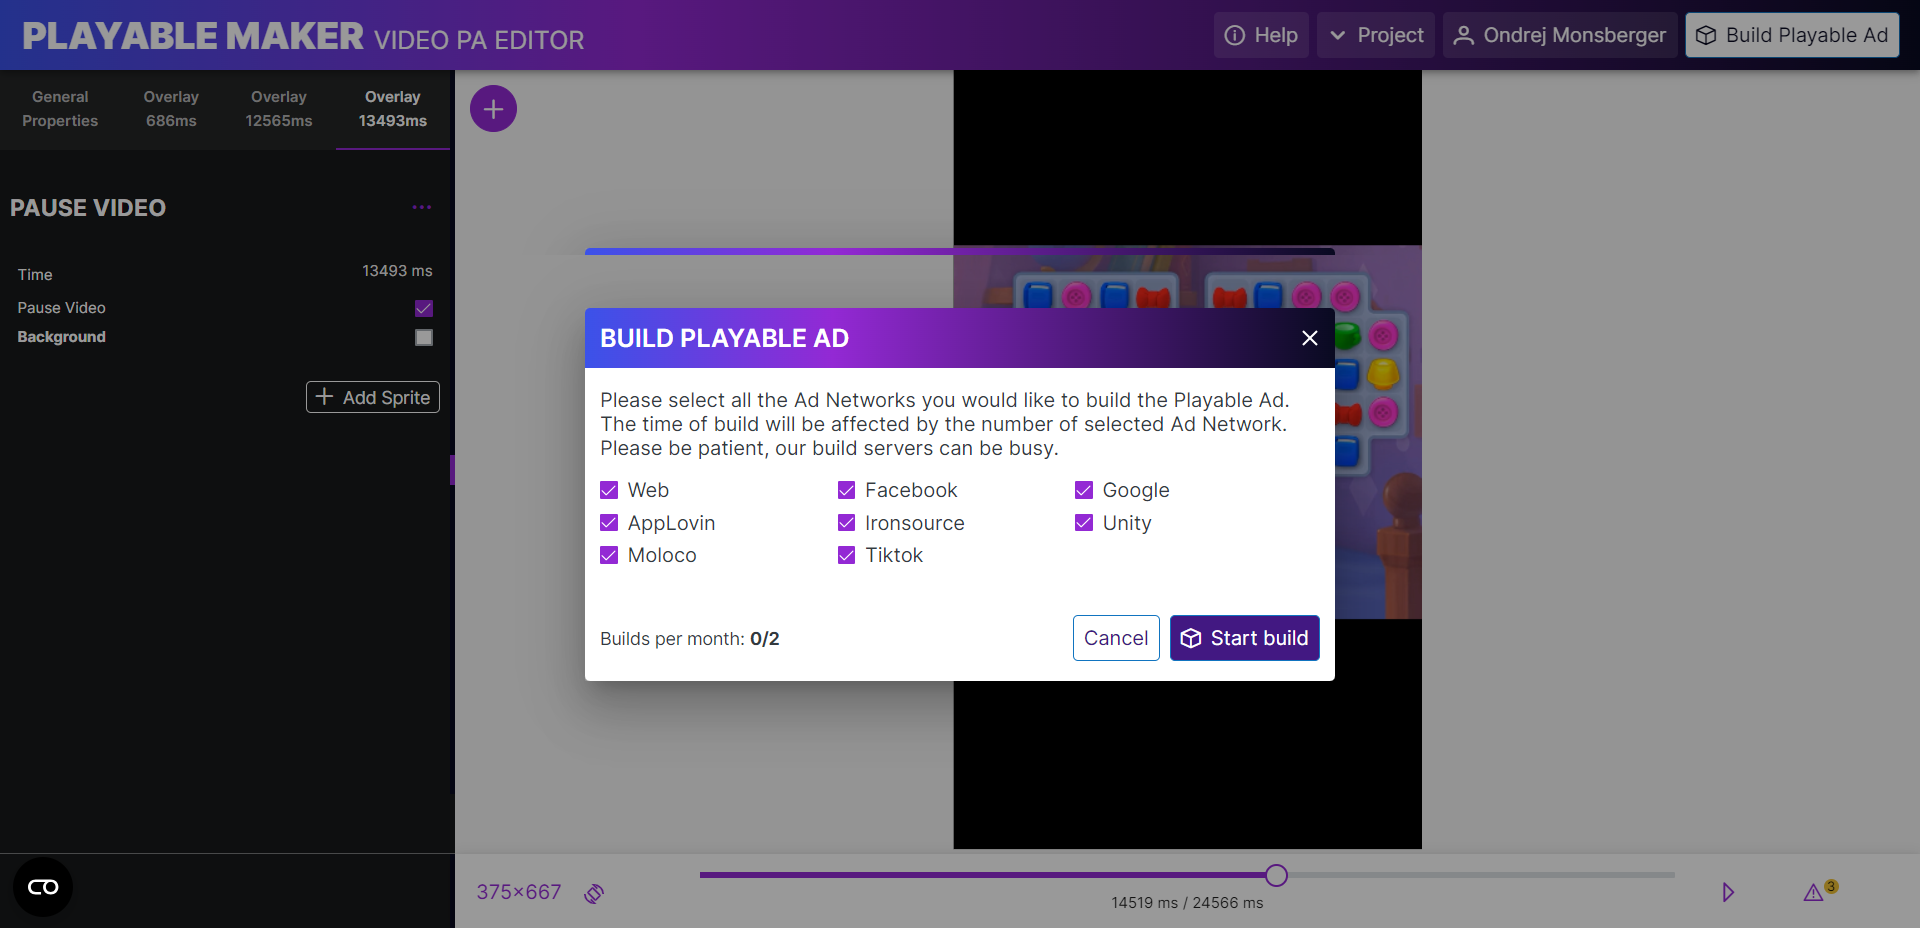Select the Overlay 12565ms tab

[x=279, y=109]
